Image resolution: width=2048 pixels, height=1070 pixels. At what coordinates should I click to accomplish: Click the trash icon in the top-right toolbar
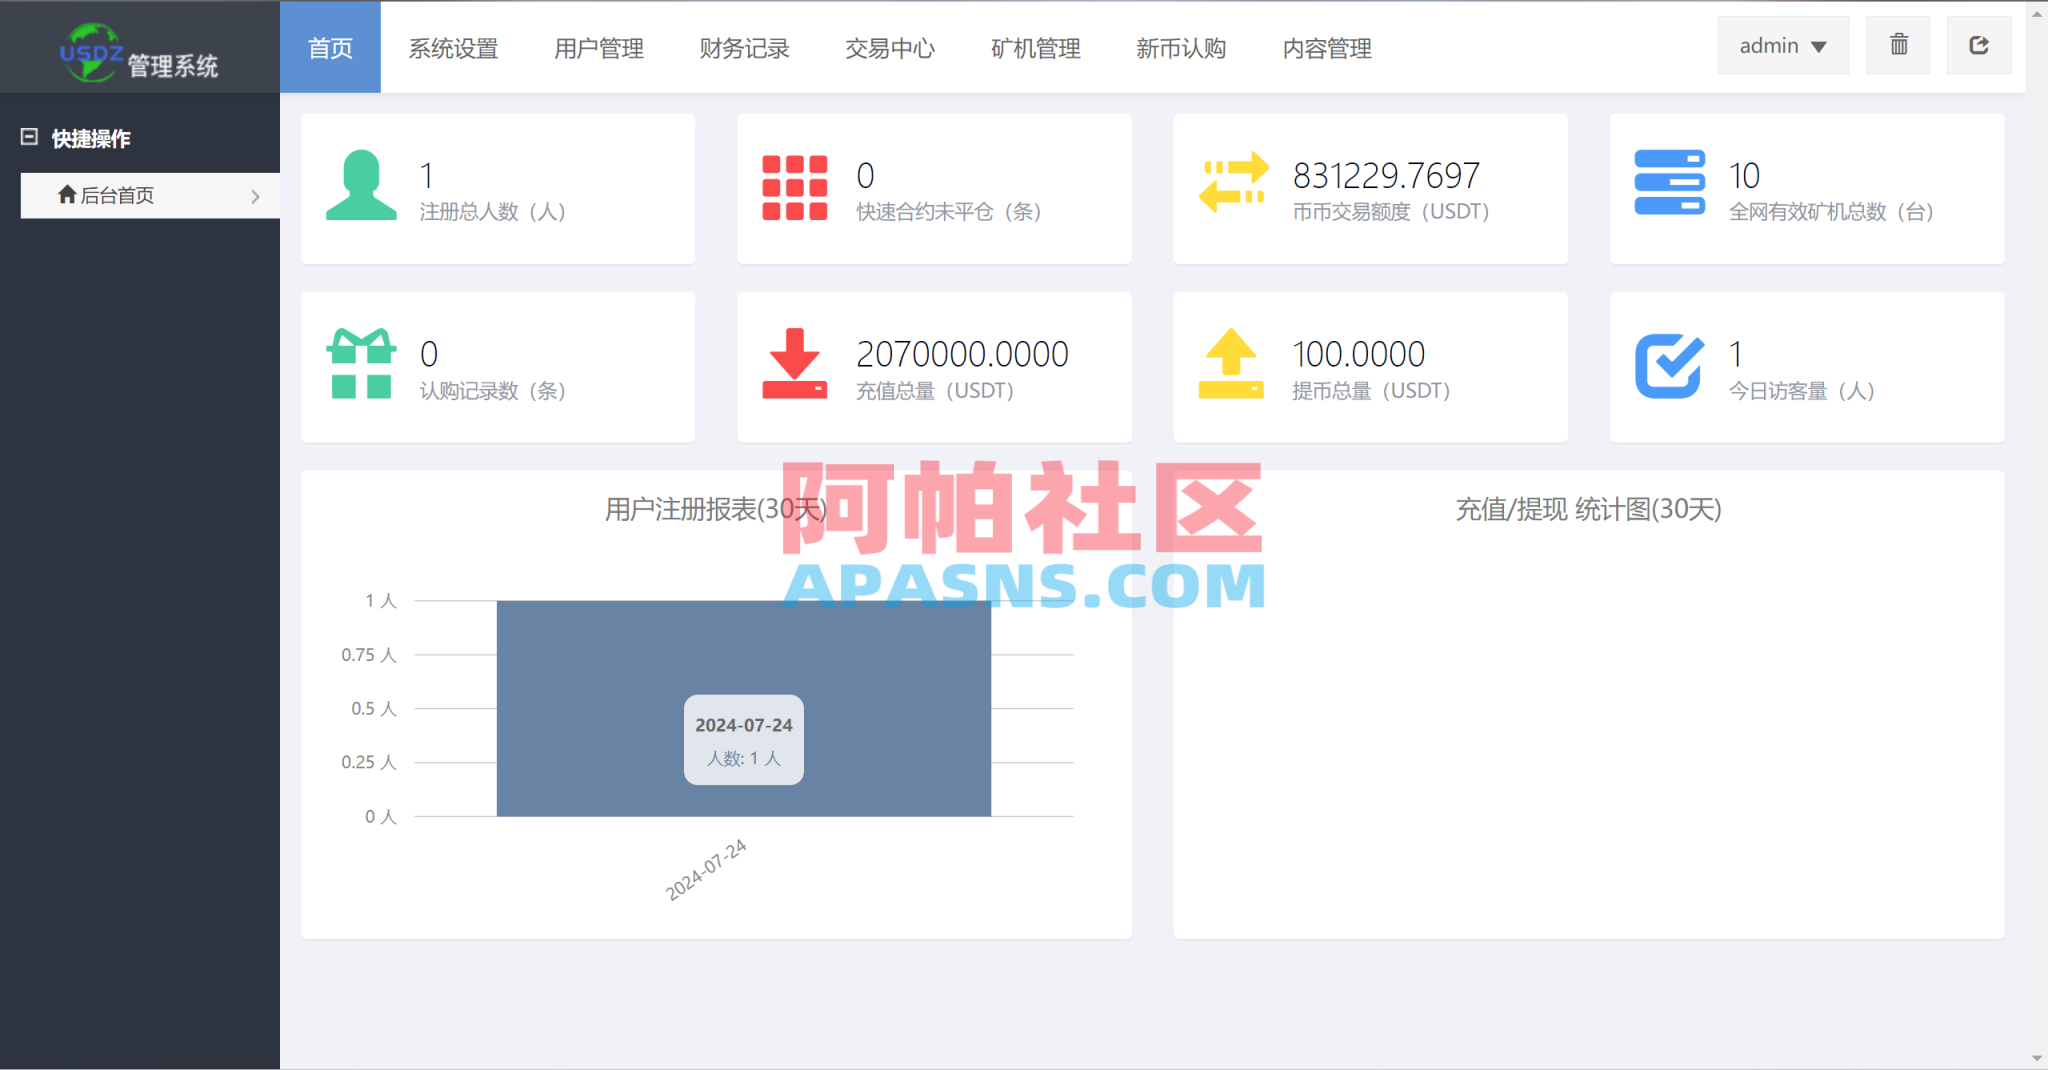pos(1898,45)
